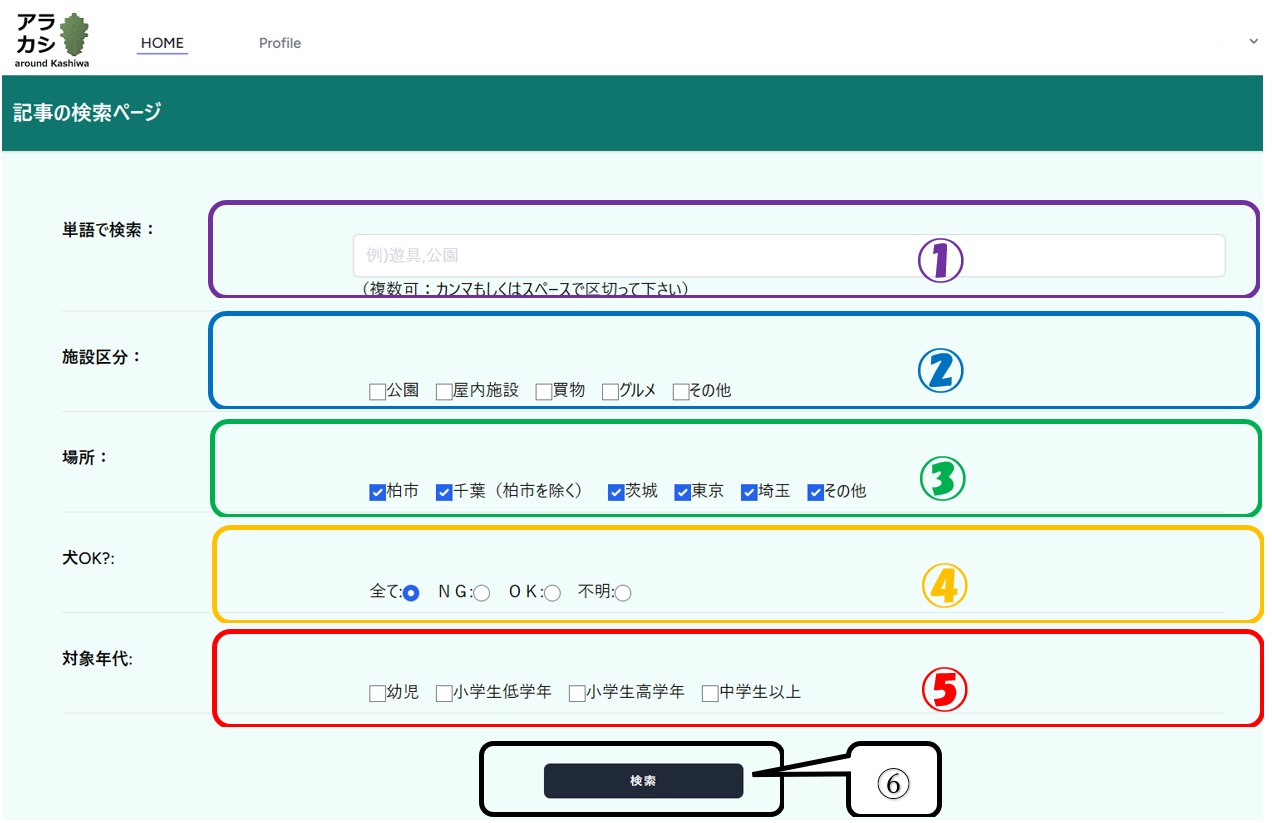This screenshot has height=823, width=1272.
Task: Uncheck the 柏市 location checkbox
Action: pos(377,492)
